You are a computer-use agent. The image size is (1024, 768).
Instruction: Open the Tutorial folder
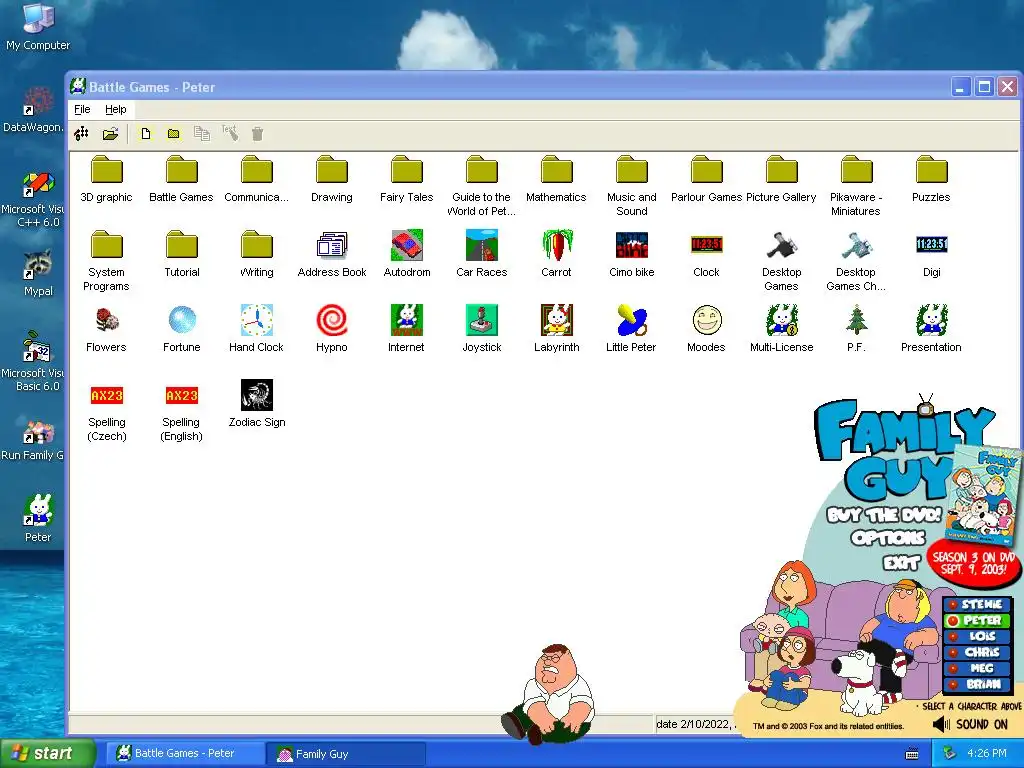pos(182,245)
